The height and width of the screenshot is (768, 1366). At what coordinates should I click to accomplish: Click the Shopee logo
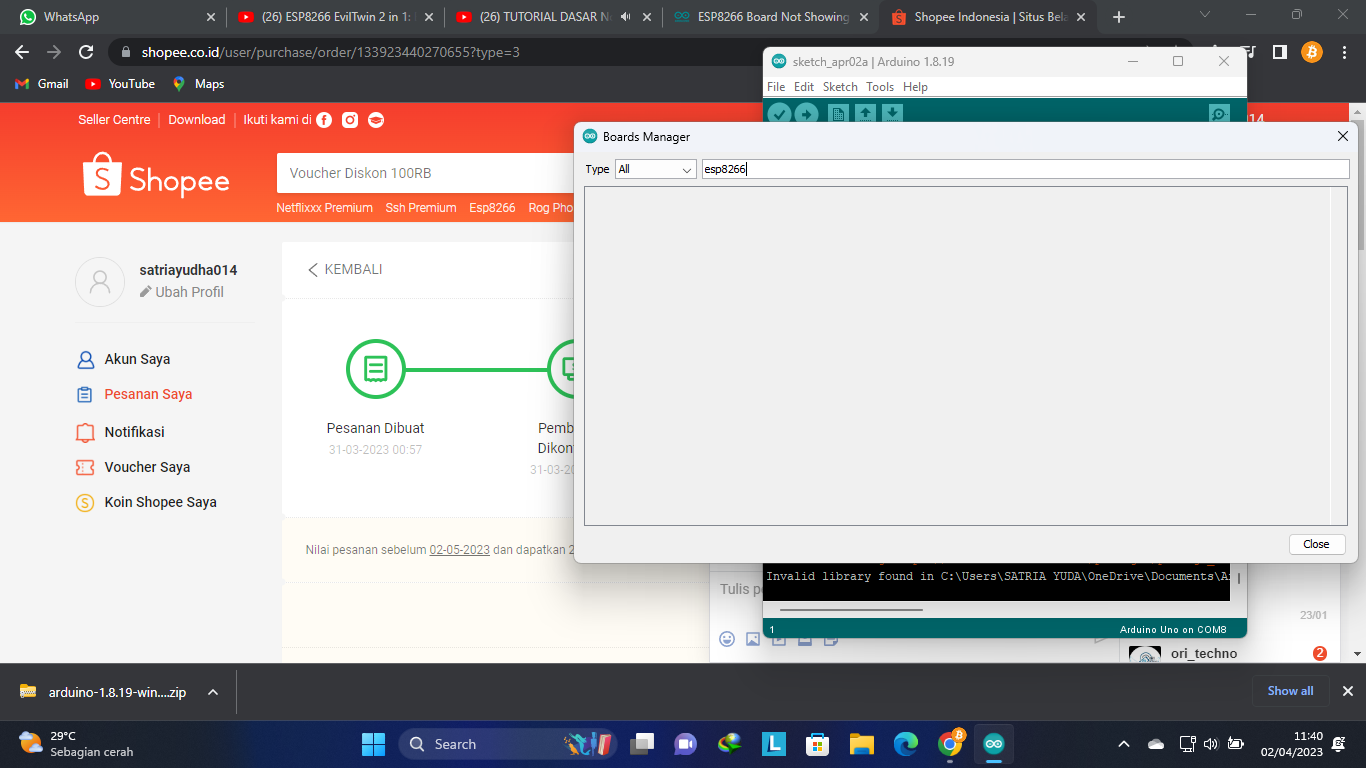(x=156, y=175)
